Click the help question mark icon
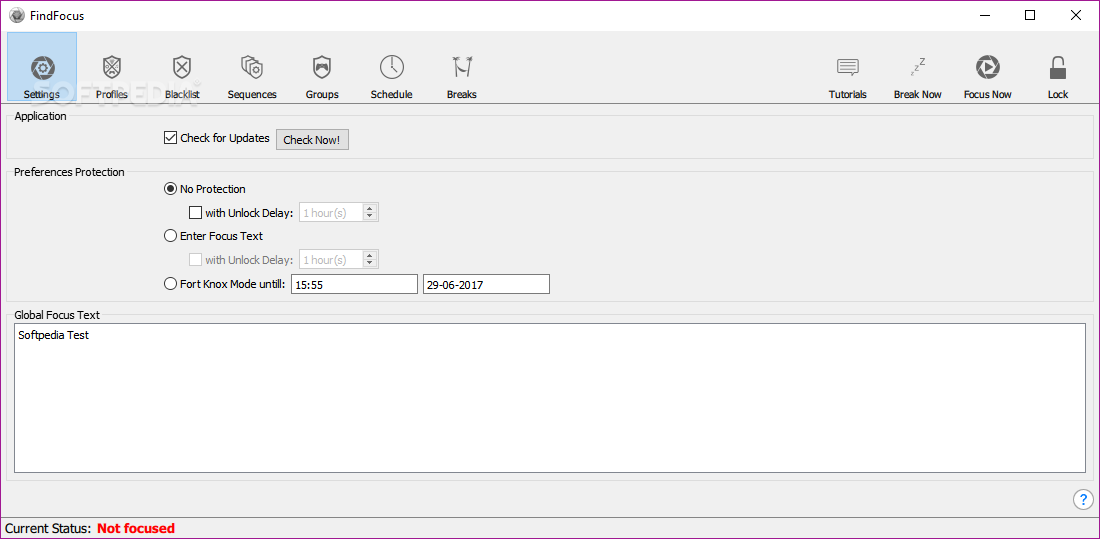 1083,500
